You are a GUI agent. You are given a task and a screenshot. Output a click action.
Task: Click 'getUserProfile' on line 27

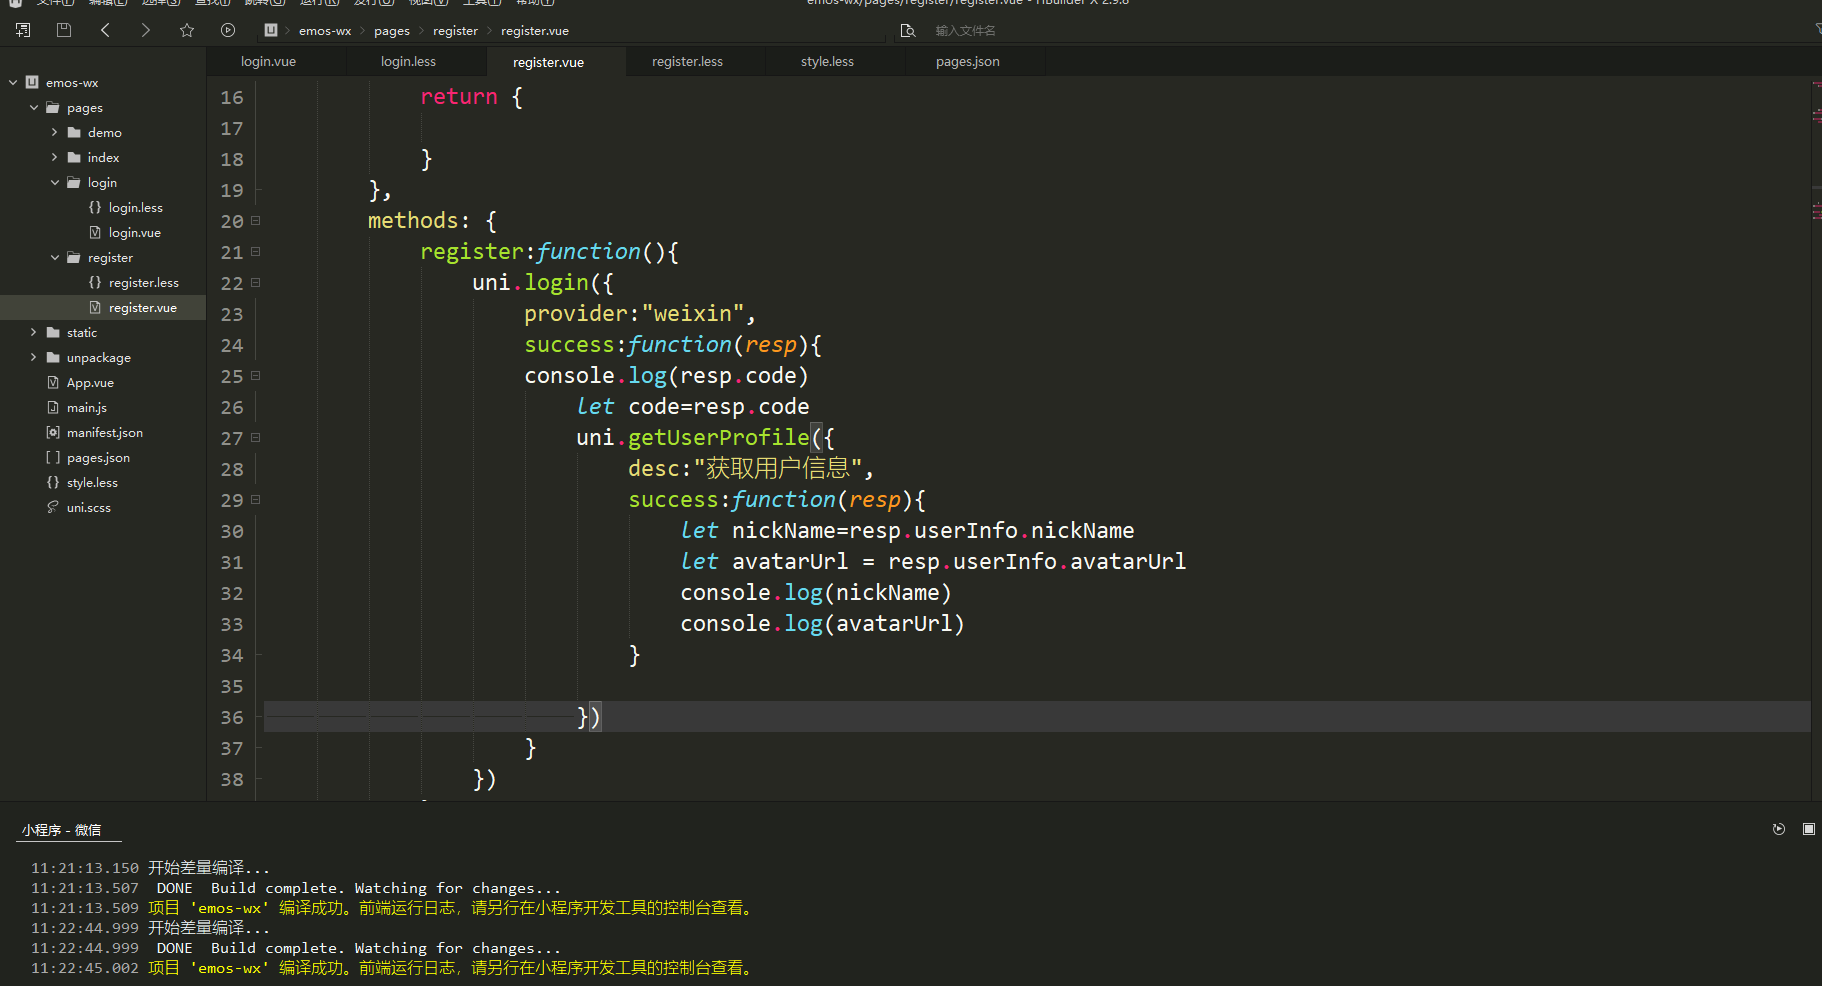(718, 438)
